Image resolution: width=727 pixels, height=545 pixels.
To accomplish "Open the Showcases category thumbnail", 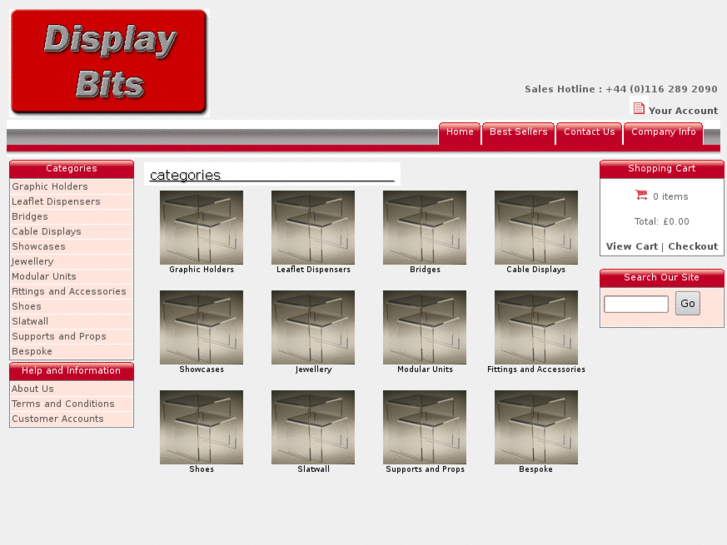I will [x=201, y=327].
